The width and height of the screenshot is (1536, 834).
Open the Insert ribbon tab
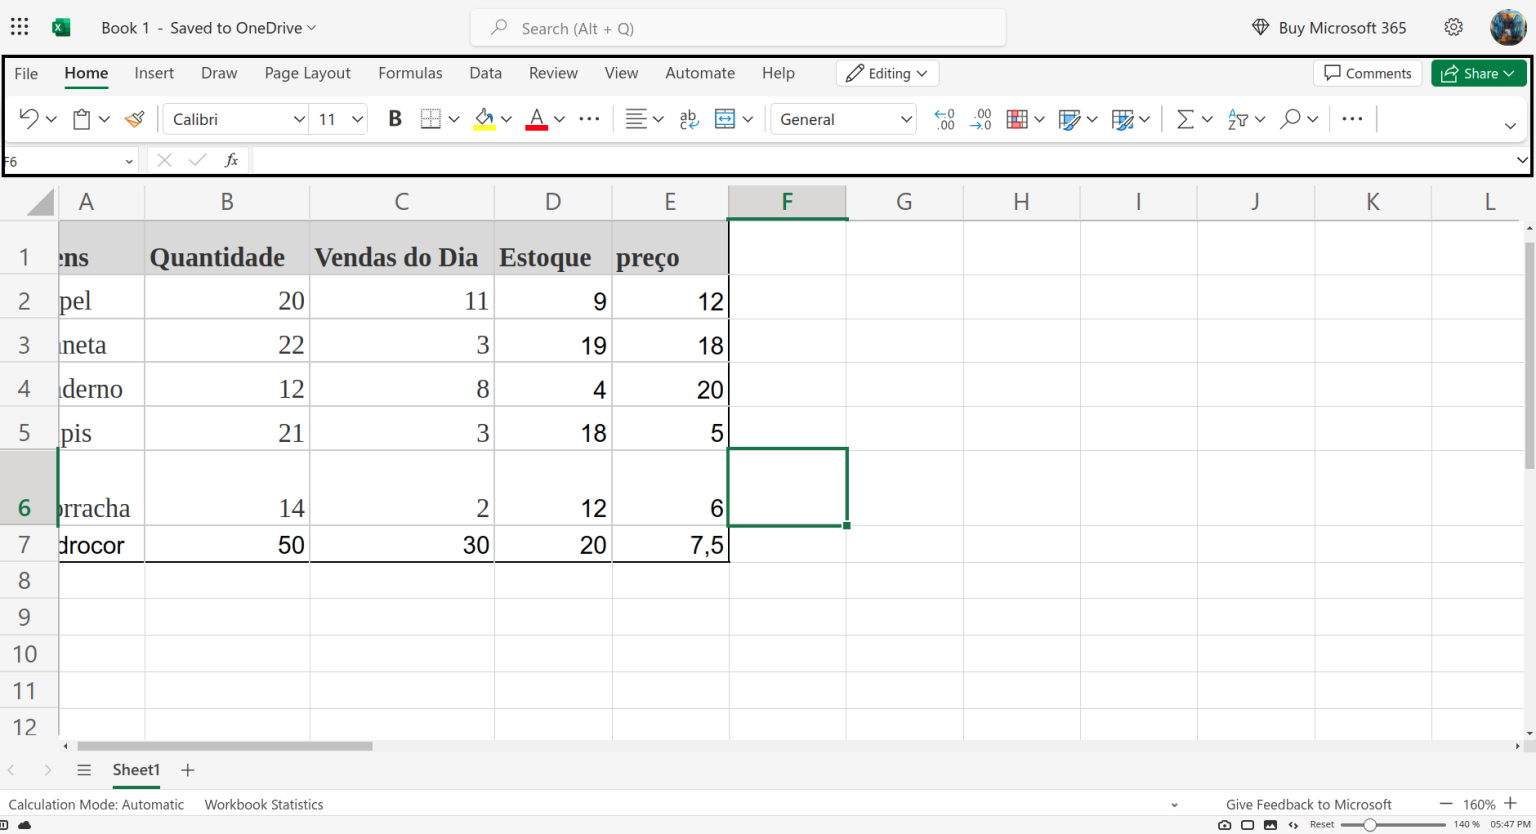point(154,72)
